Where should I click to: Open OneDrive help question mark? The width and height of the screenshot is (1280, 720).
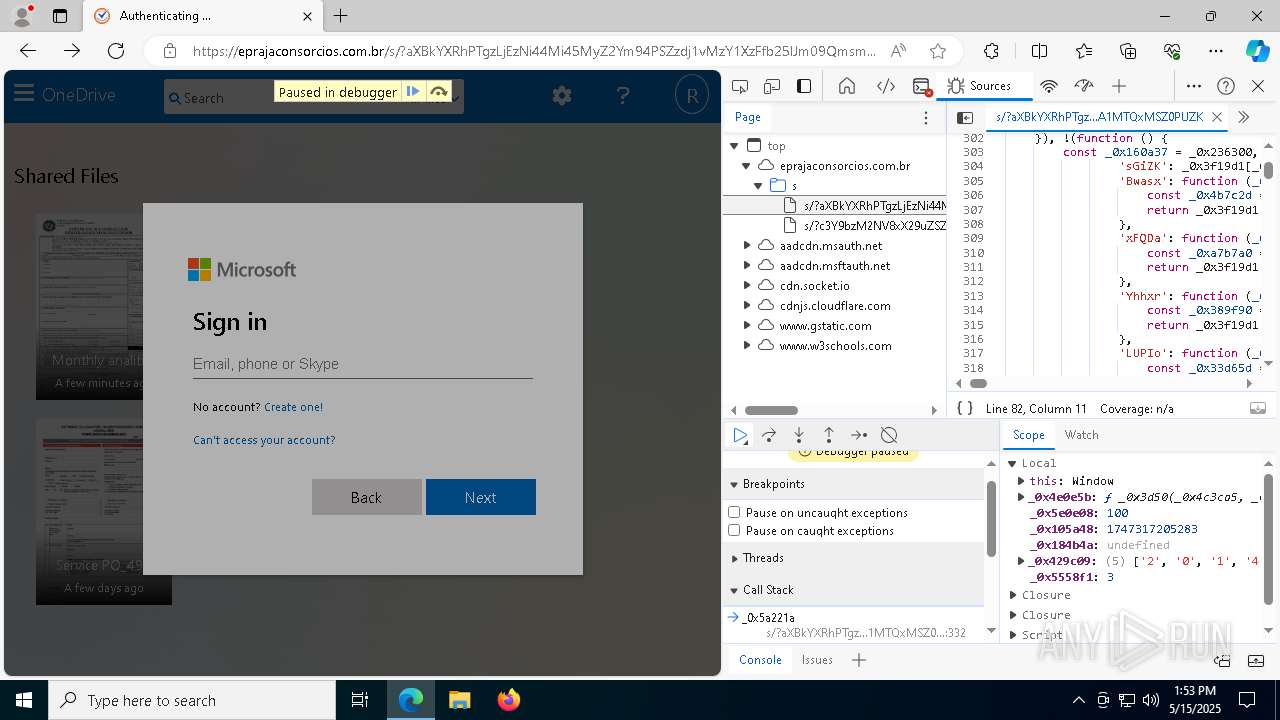(x=623, y=95)
